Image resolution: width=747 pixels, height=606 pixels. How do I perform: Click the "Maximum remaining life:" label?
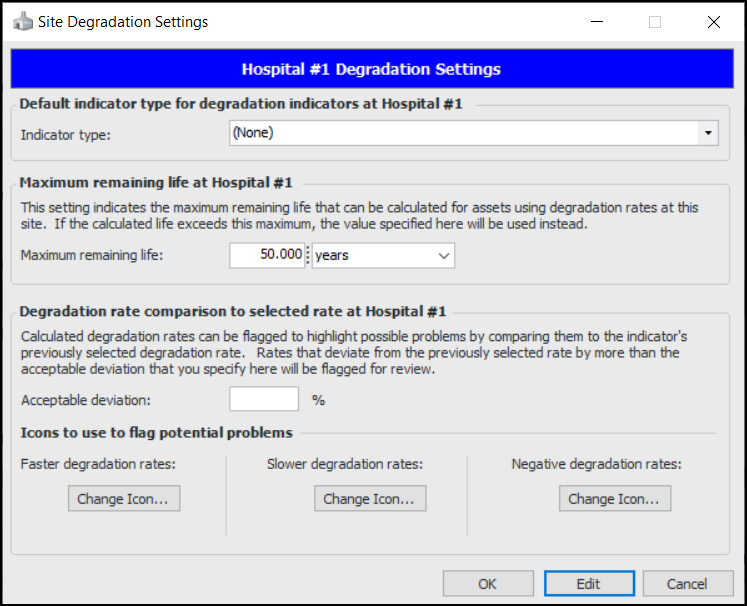pos(91,255)
